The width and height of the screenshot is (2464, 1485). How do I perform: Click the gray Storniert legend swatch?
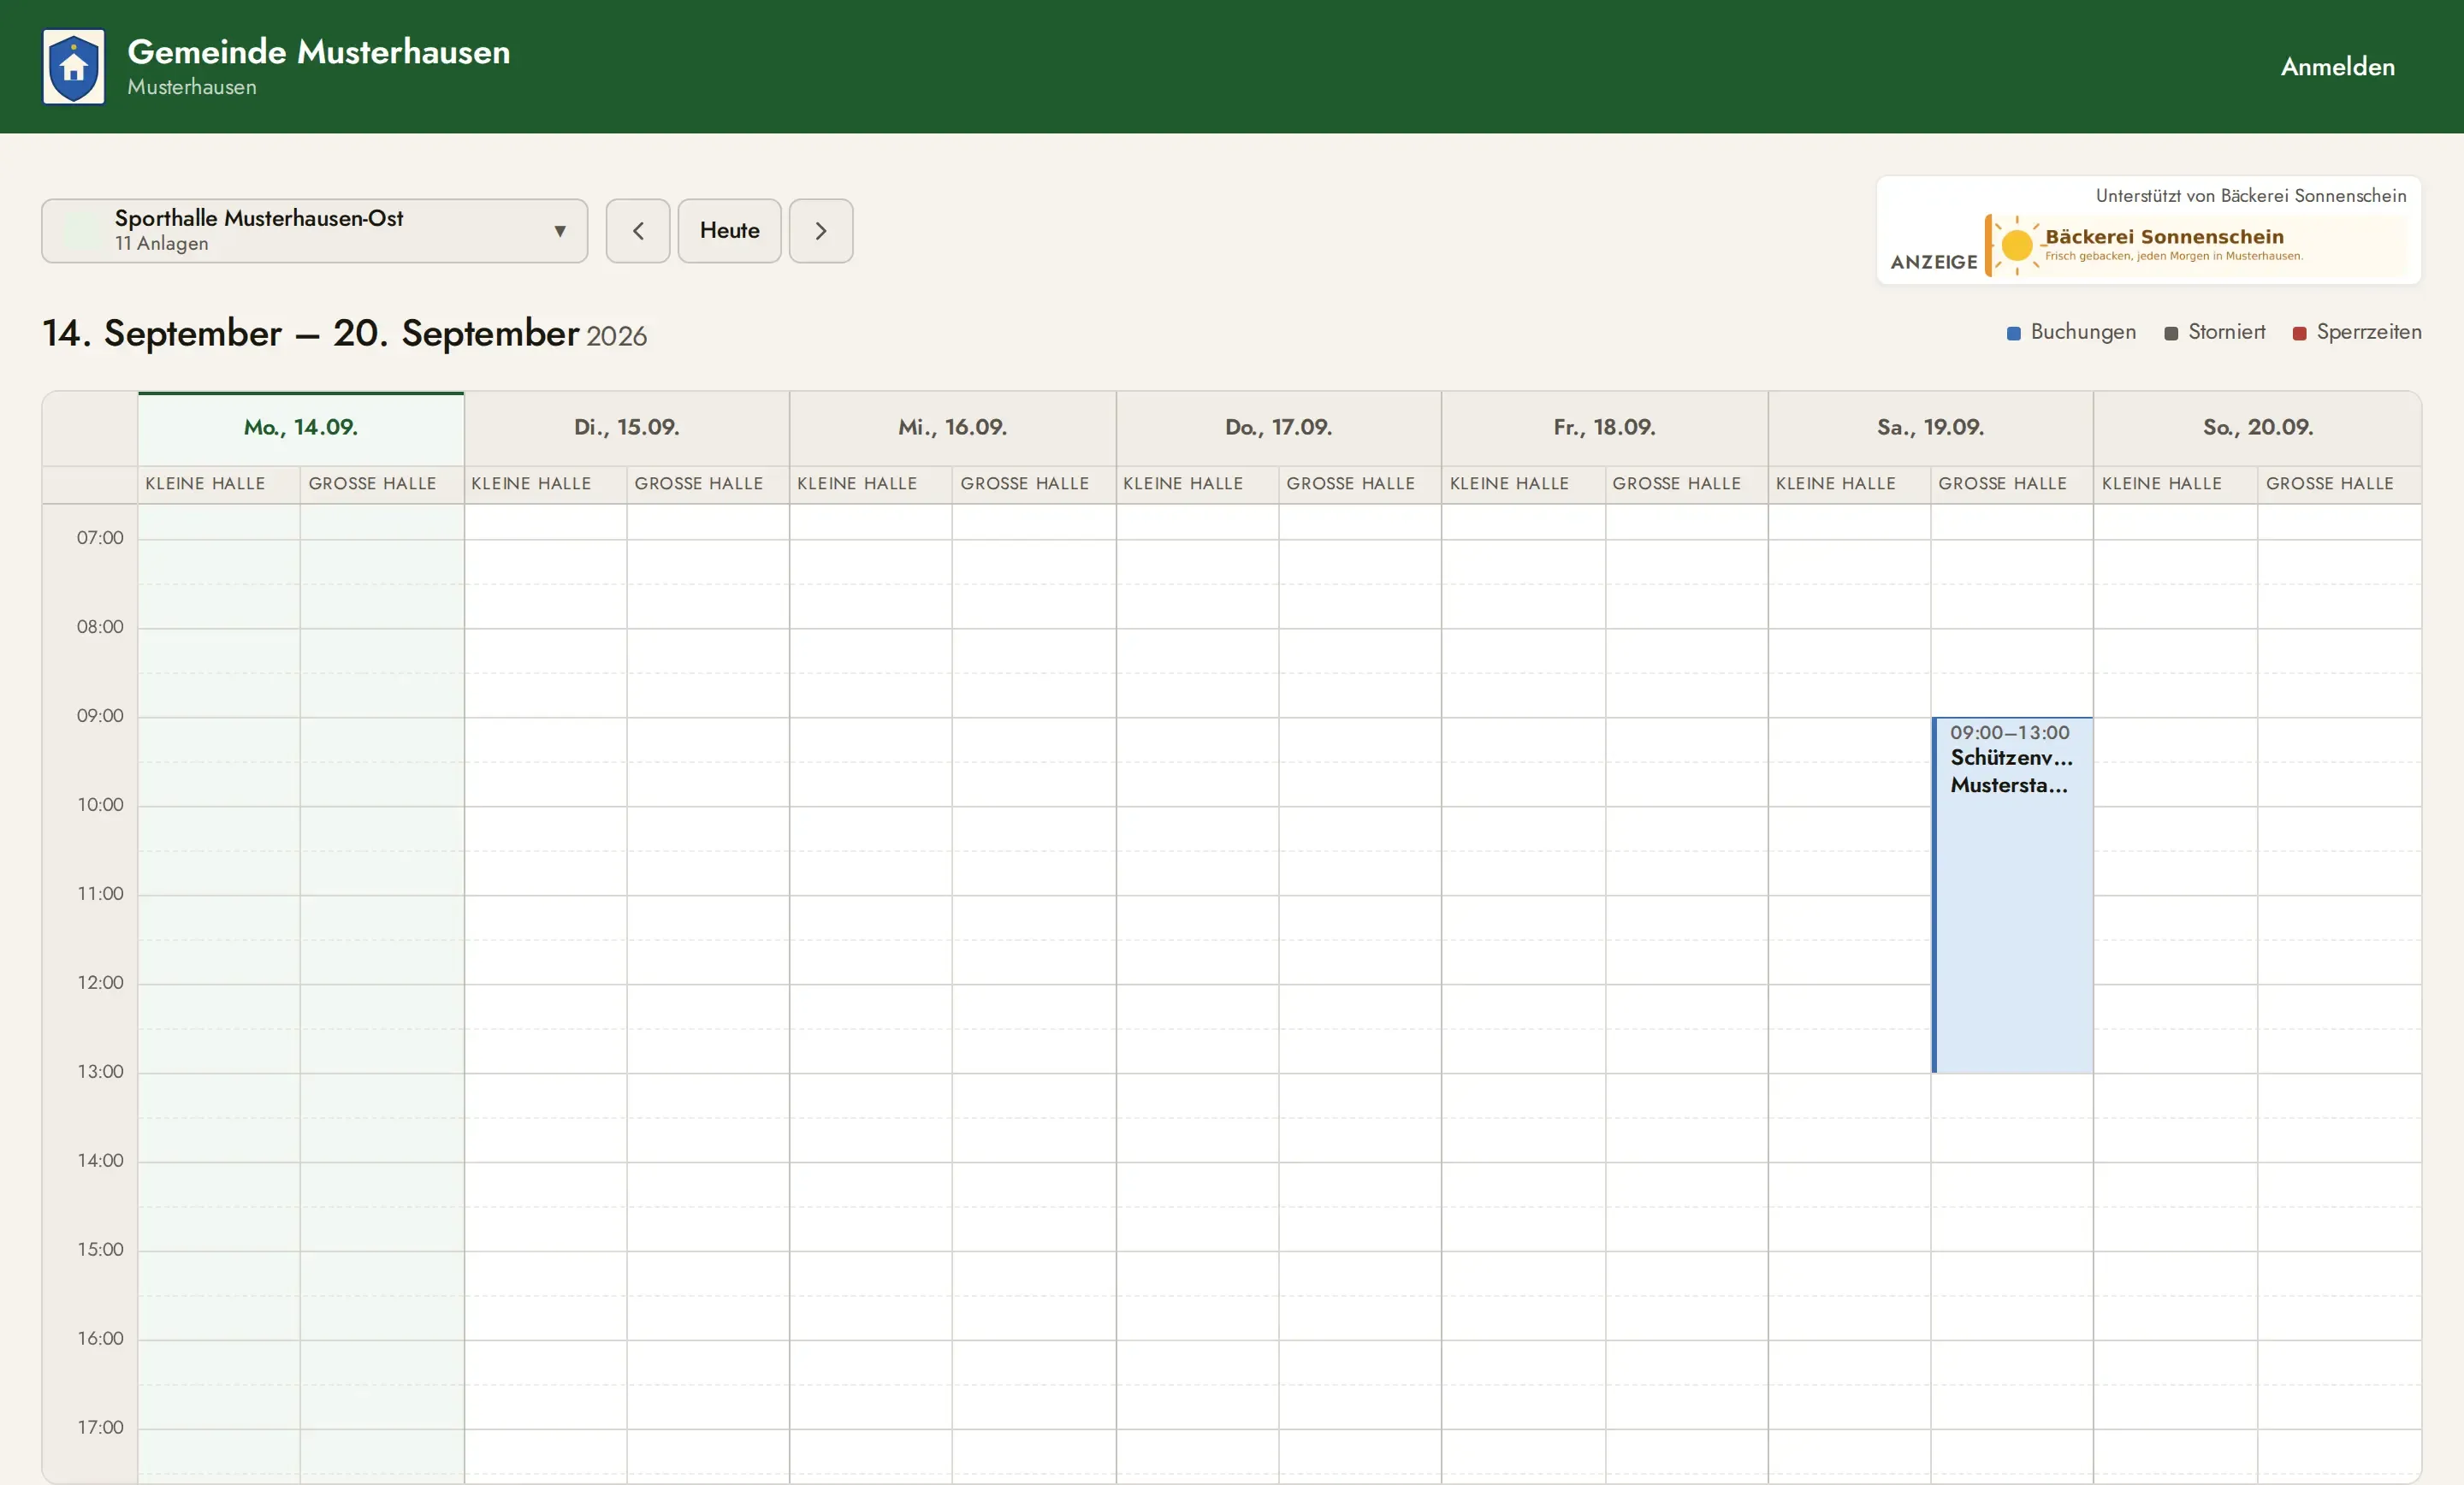[x=2171, y=333]
